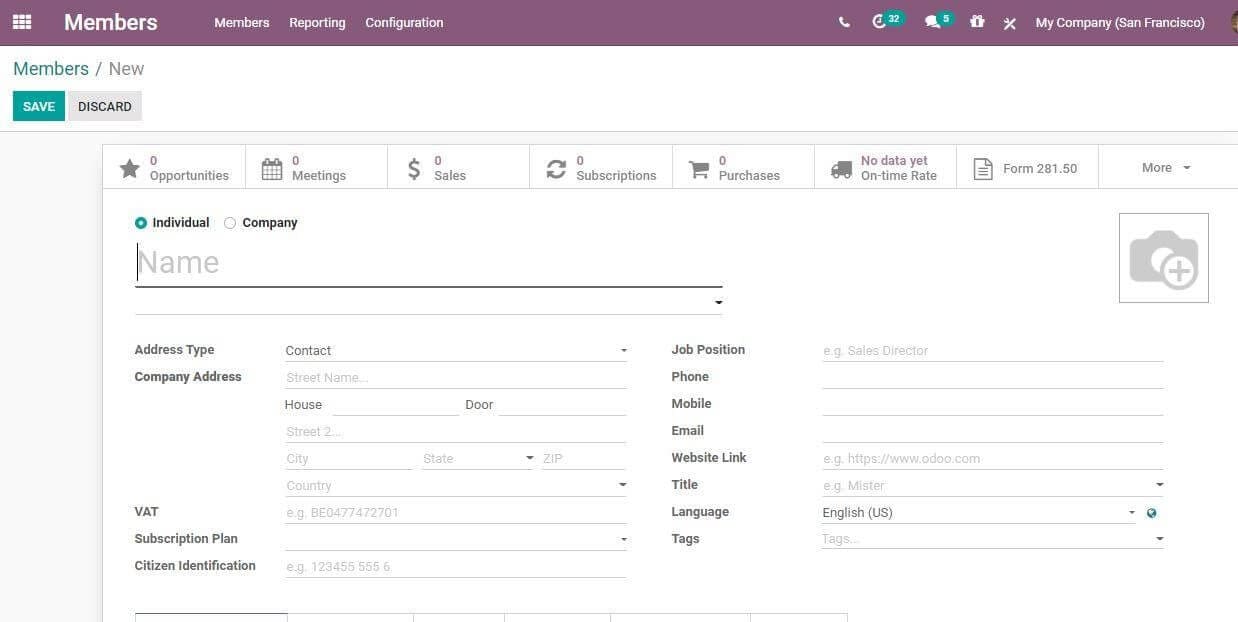Screen dimensions: 1238x622
Task: Open chat conversations icon with 5 badge
Action: tap(938, 21)
